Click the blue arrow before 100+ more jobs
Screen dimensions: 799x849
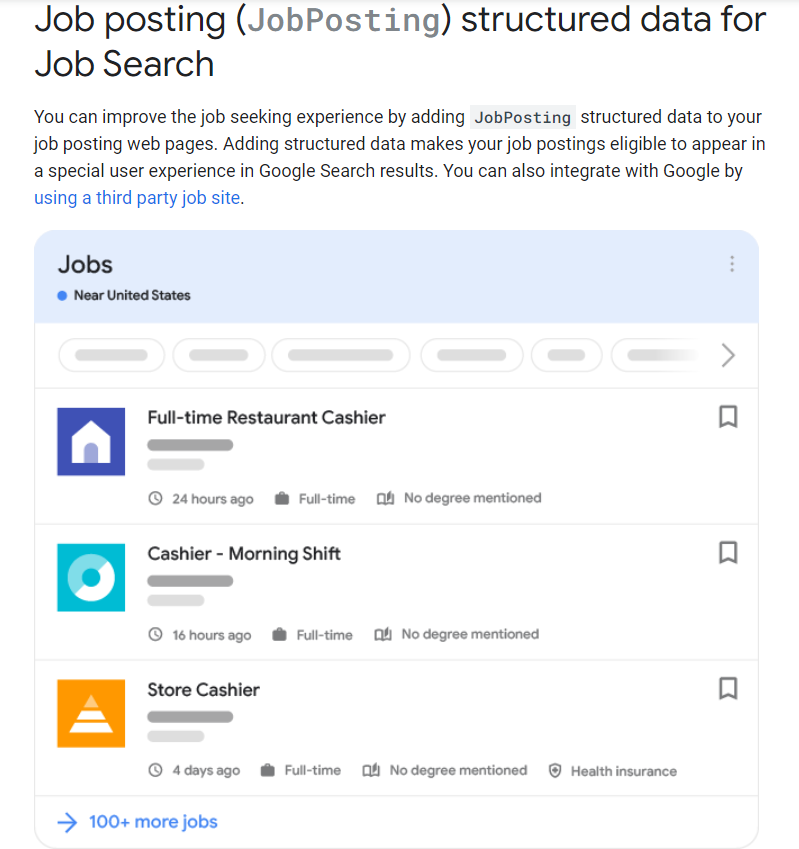click(x=67, y=822)
